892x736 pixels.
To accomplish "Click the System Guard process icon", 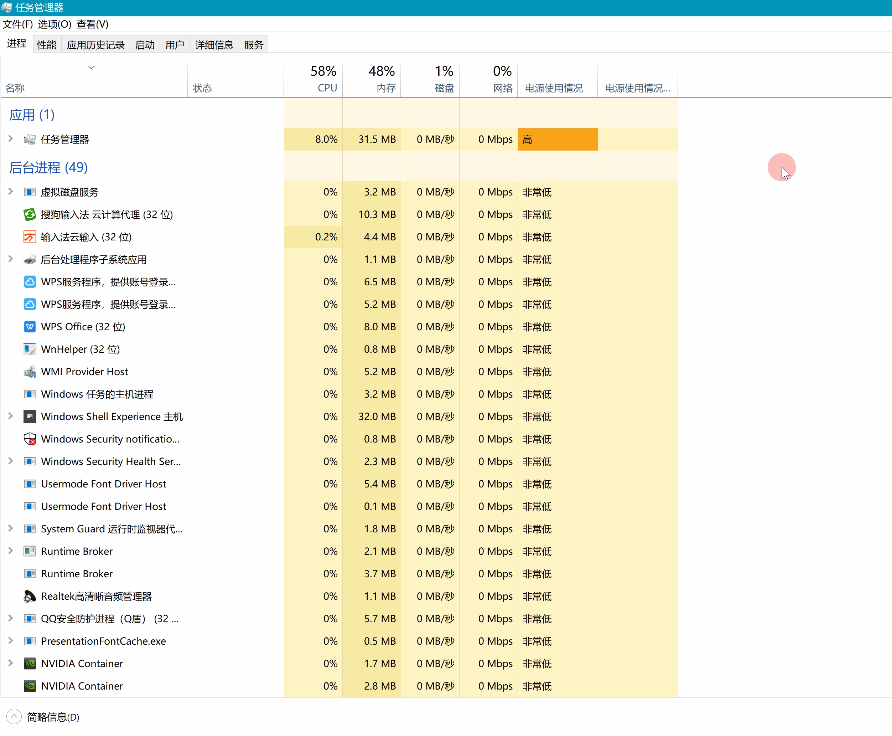I will (x=30, y=529).
